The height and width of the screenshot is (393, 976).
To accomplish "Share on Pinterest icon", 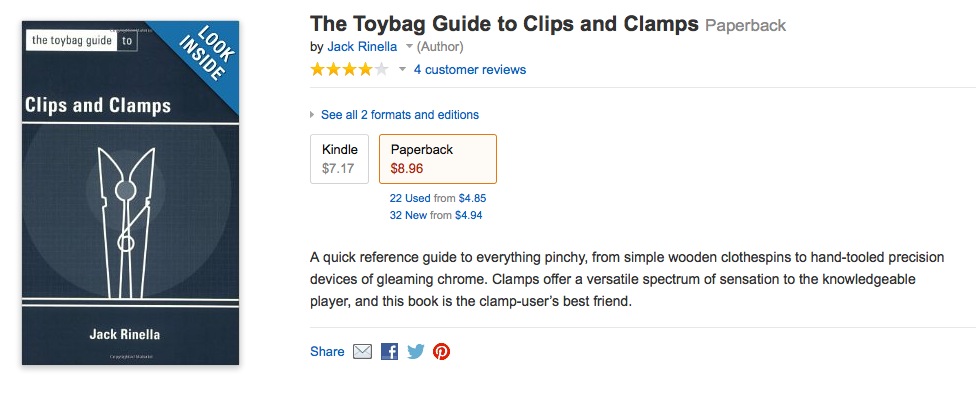I will pyautogui.click(x=441, y=352).
